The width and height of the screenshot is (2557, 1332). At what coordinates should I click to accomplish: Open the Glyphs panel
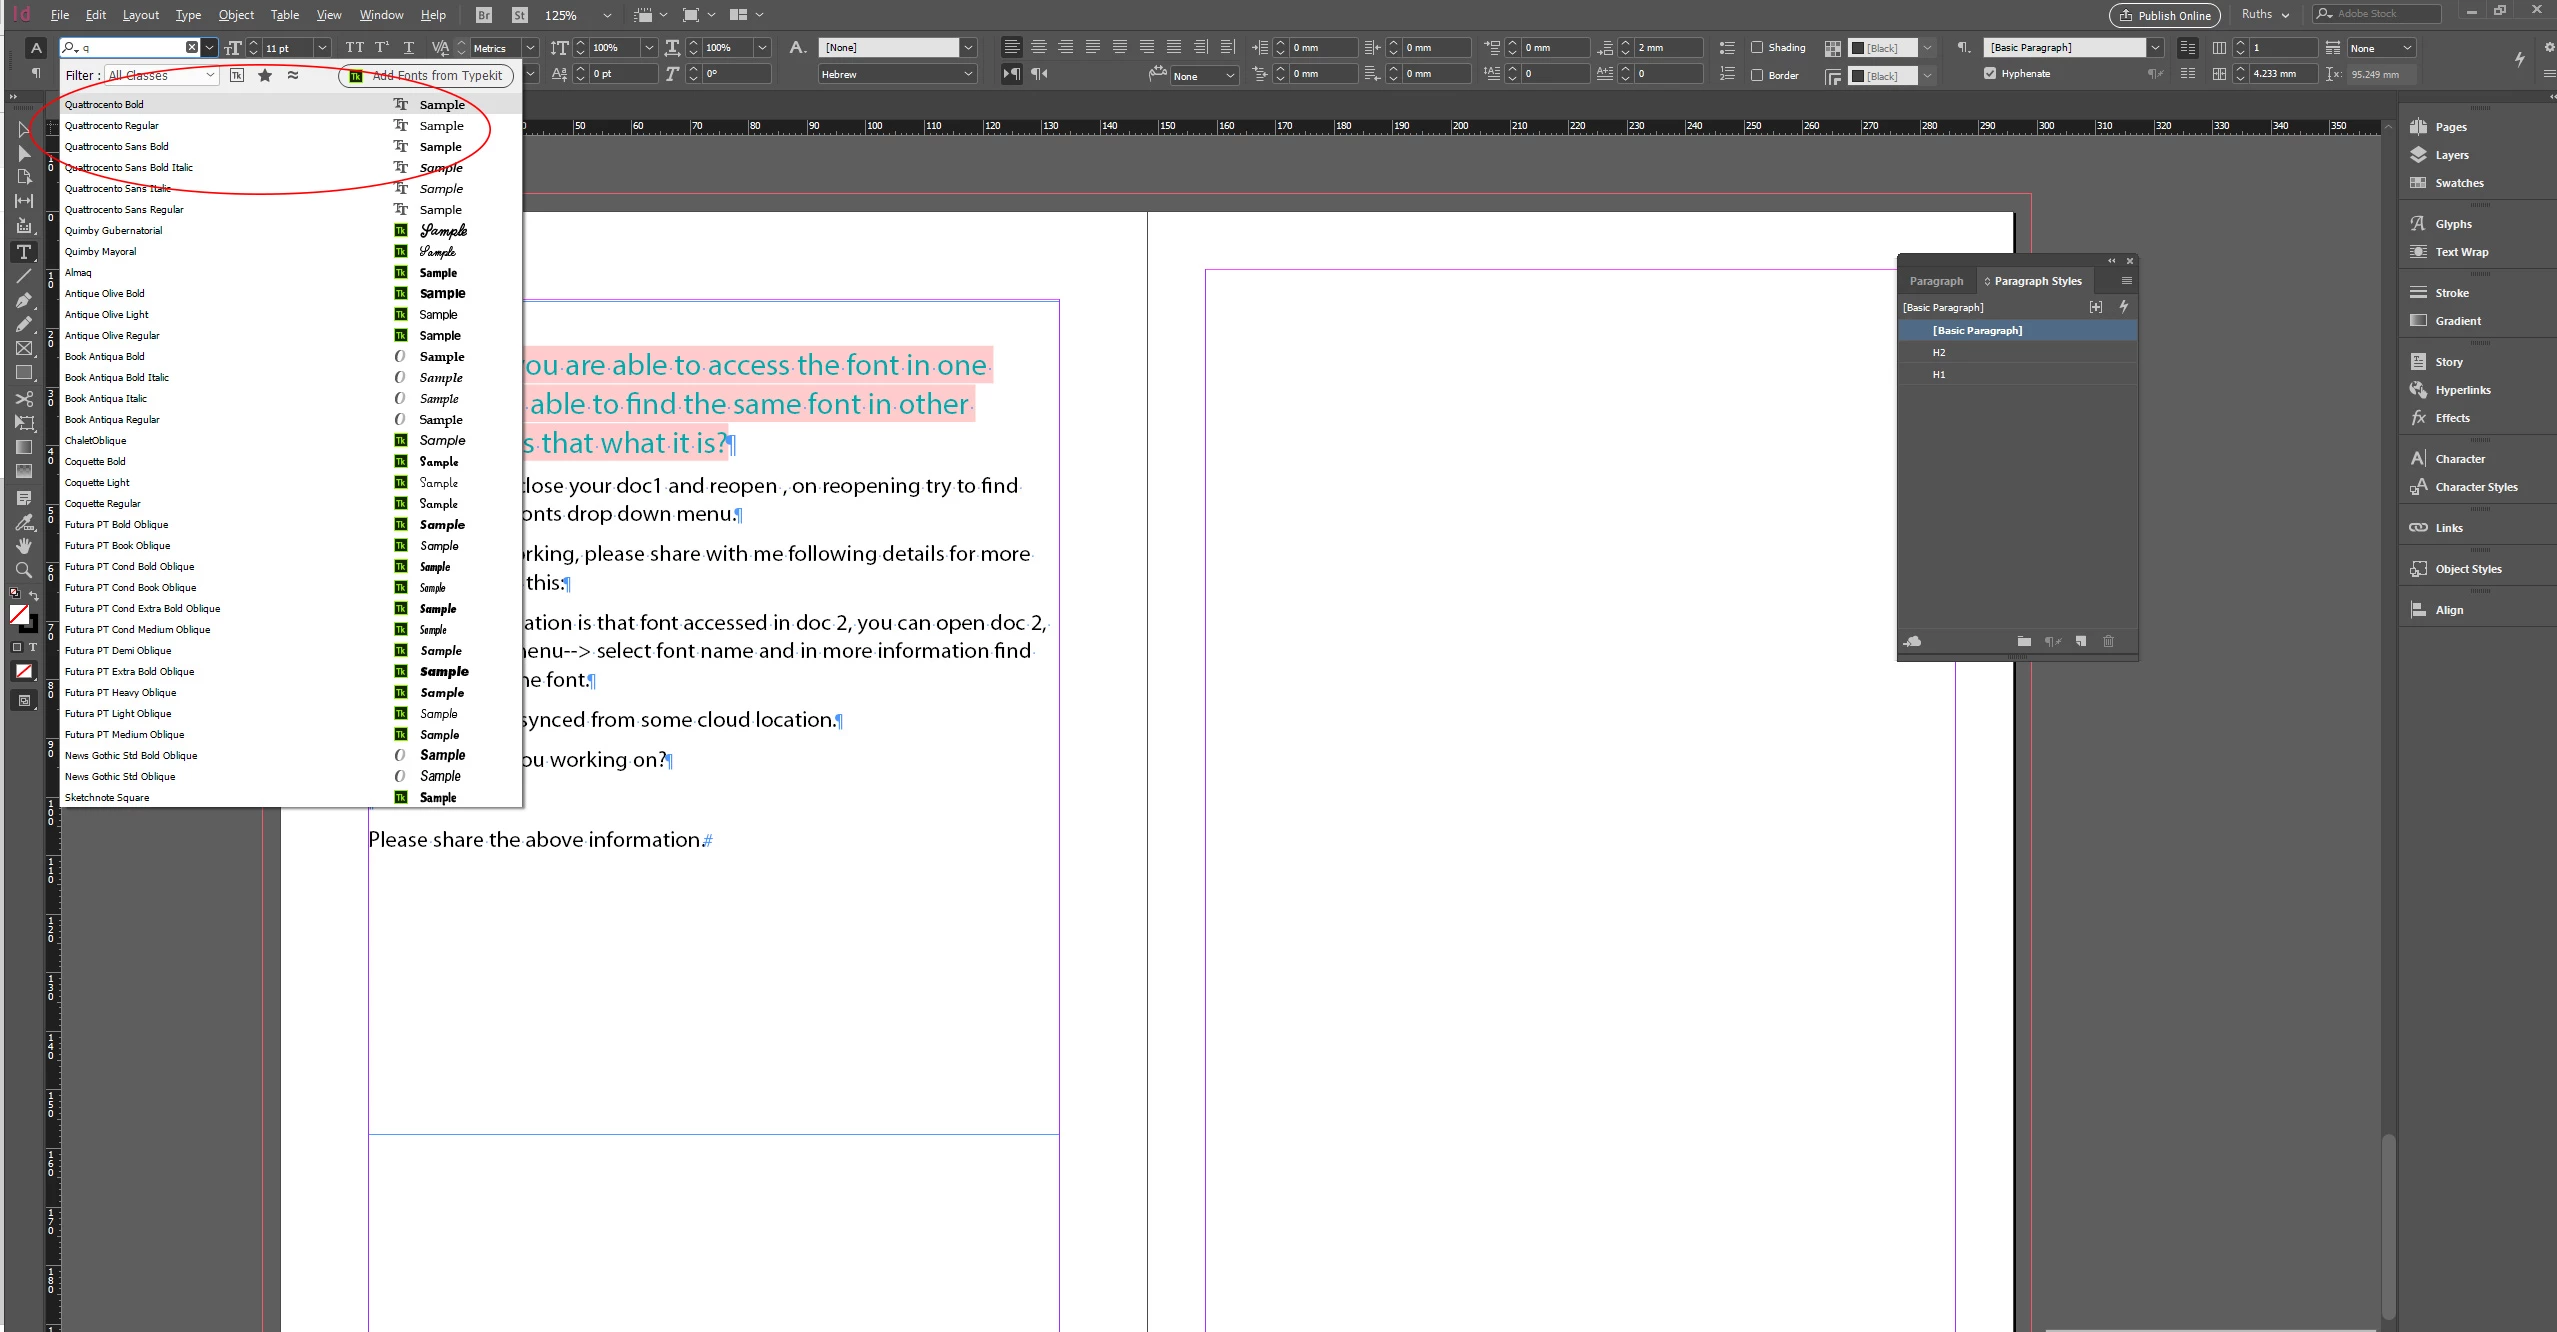coord(2453,224)
